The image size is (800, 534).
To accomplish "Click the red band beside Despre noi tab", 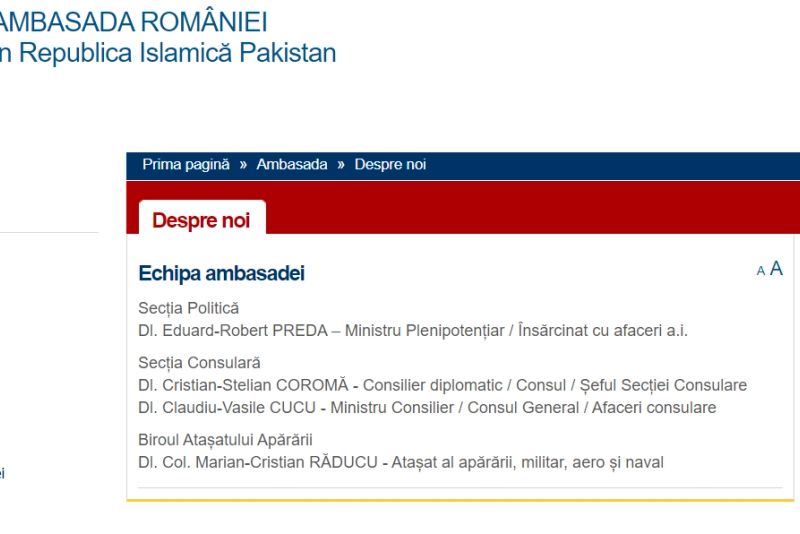I will pyautogui.click(x=533, y=208).
